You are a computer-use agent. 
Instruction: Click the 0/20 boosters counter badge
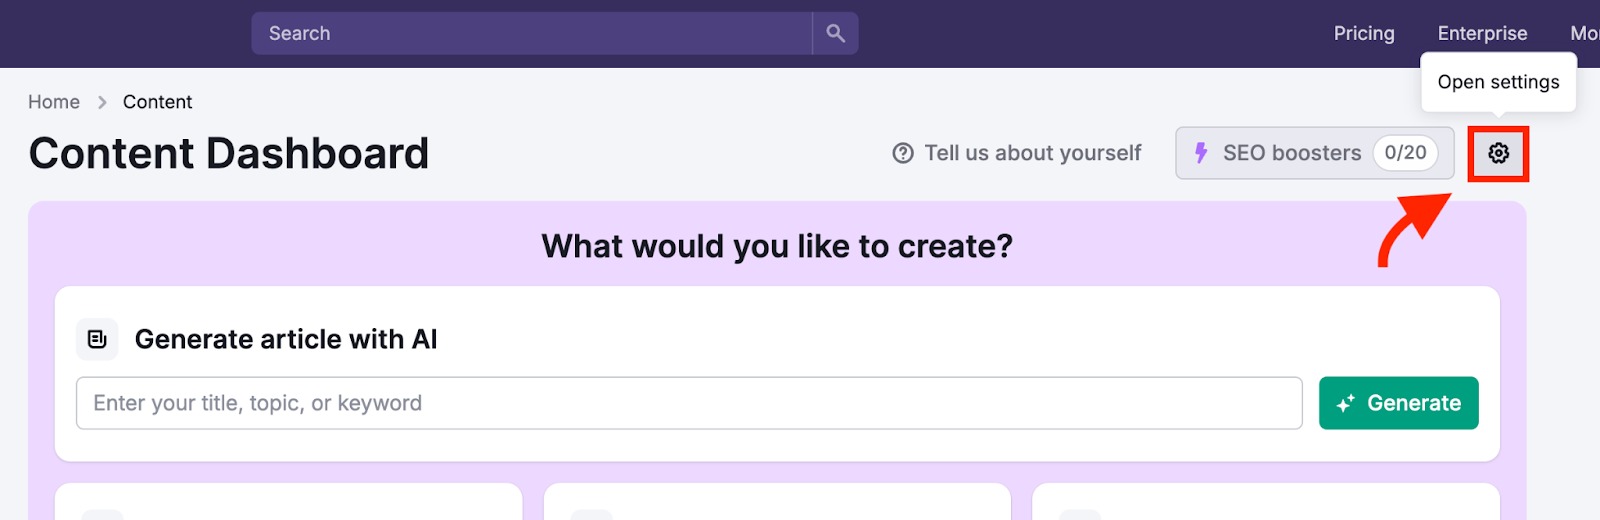click(x=1405, y=153)
